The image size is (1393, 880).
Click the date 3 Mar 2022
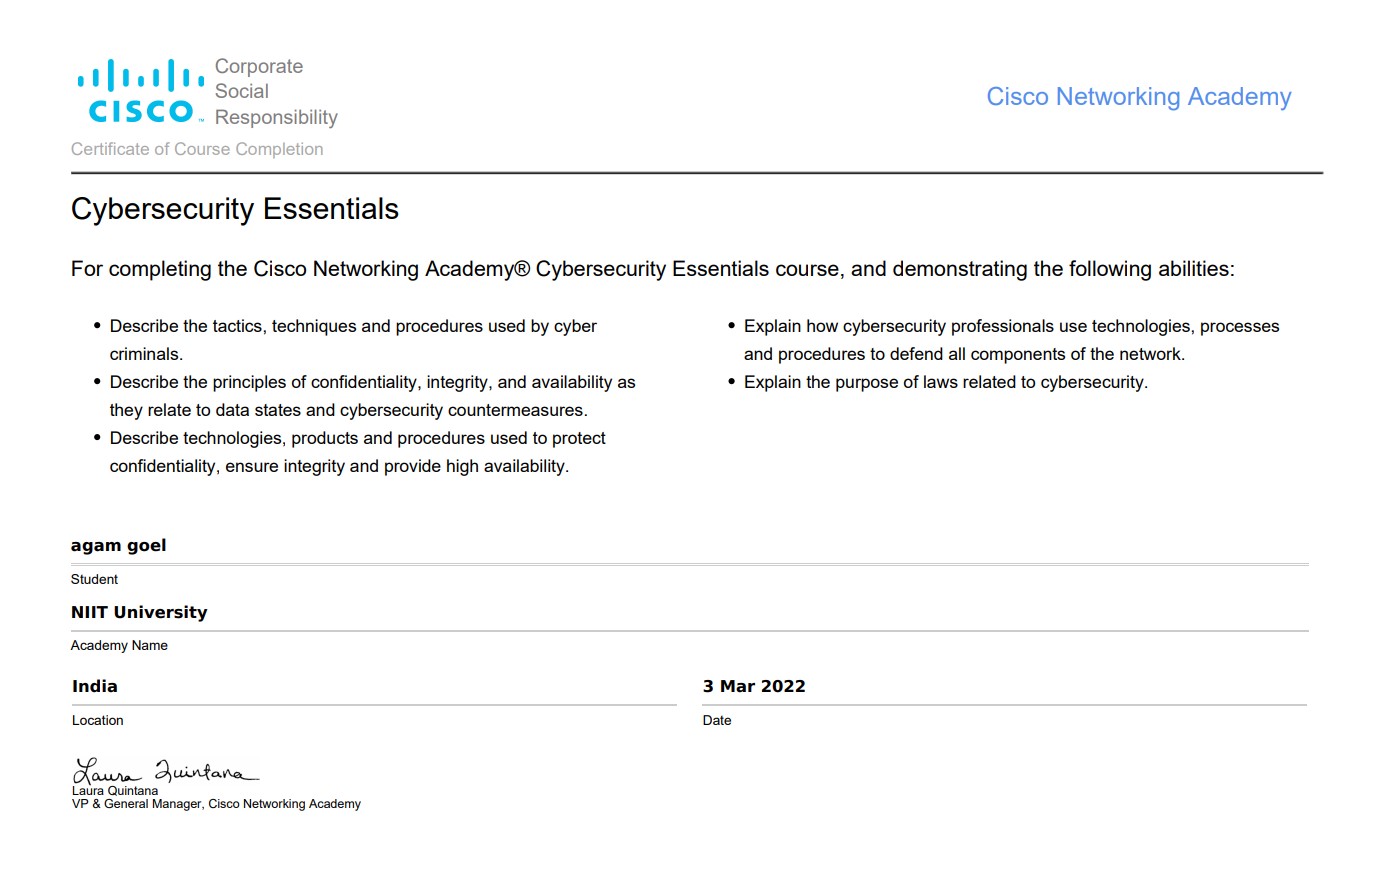tap(754, 686)
